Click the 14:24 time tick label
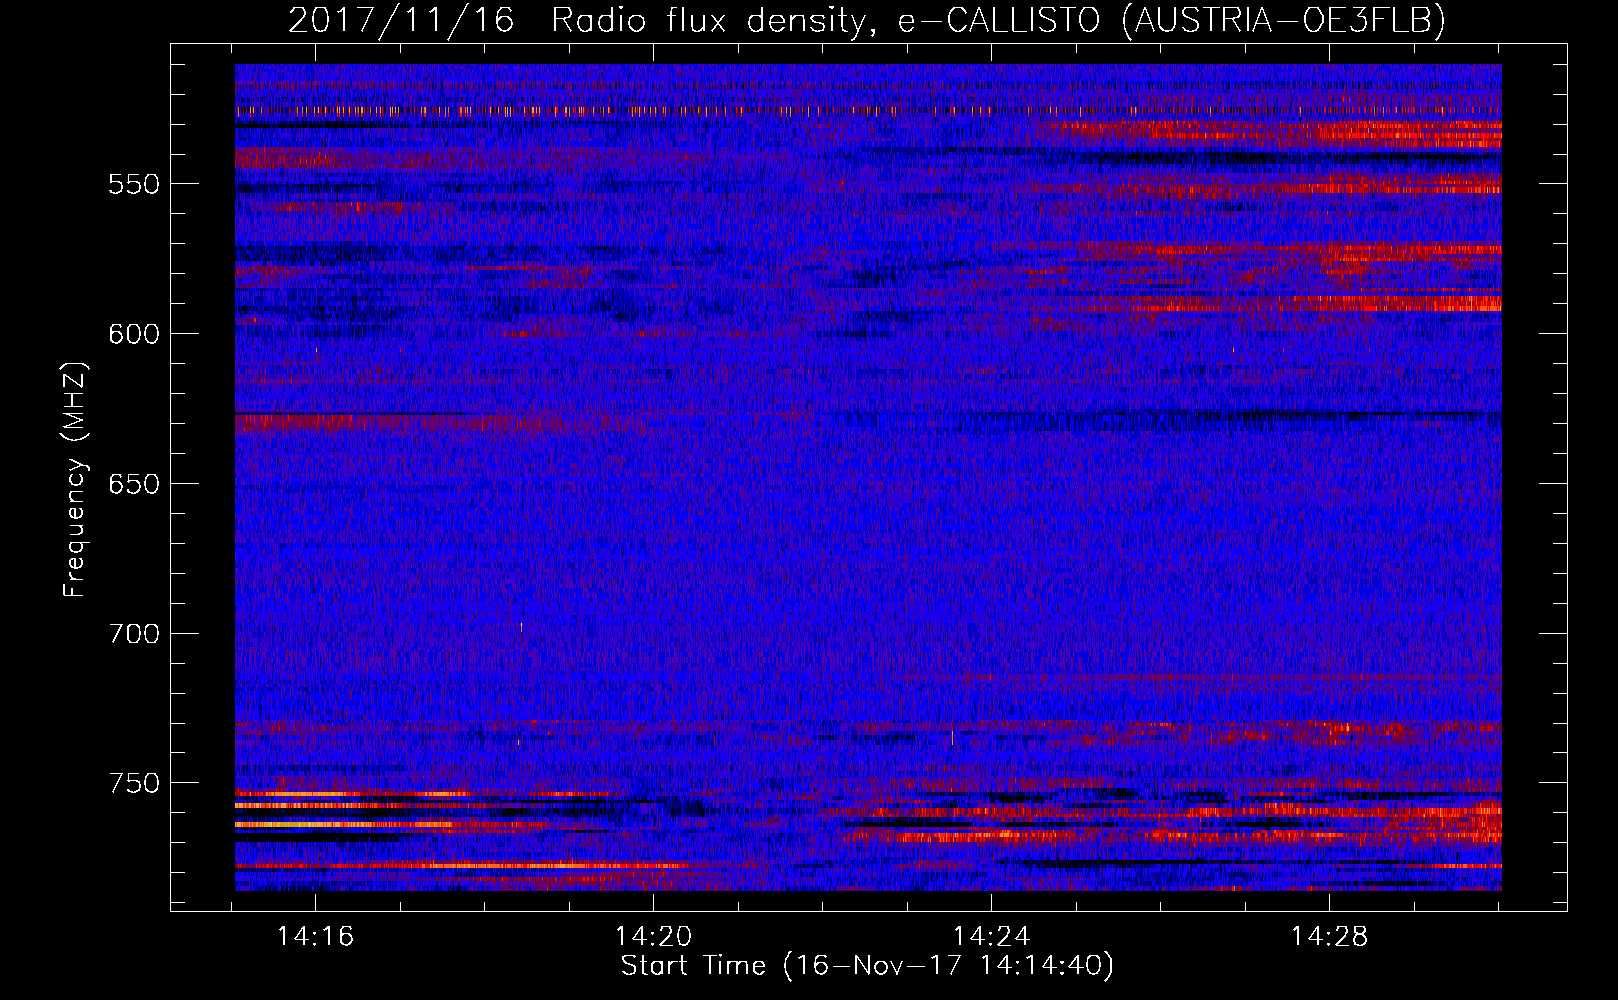1618x1000 pixels. [x=991, y=937]
